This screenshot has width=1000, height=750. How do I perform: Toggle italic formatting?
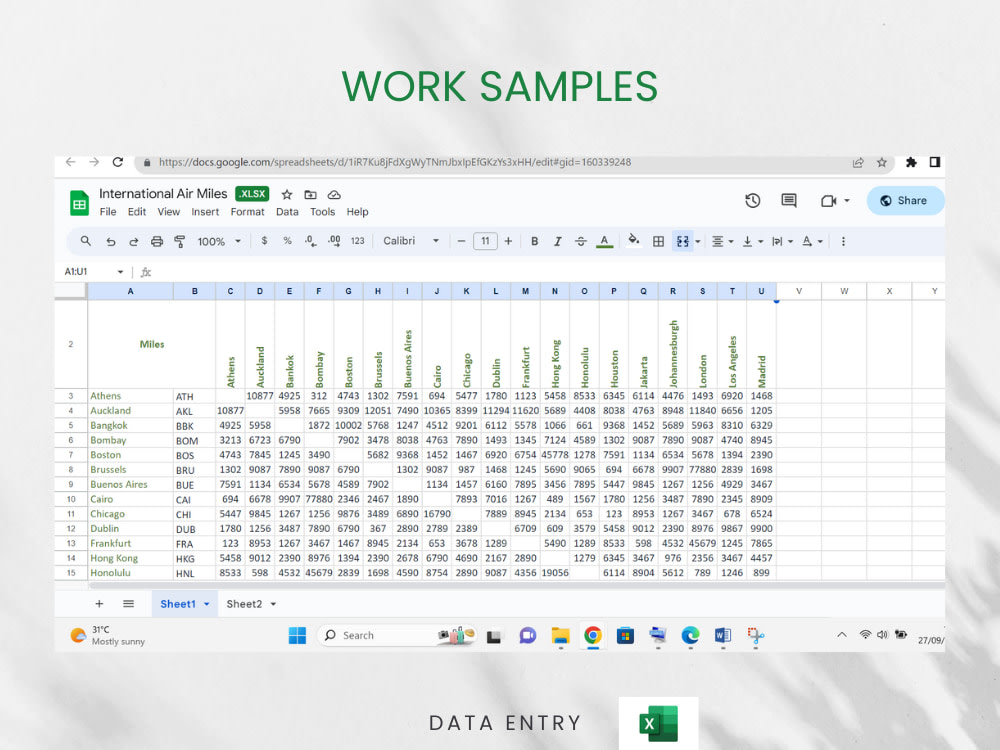coord(557,241)
